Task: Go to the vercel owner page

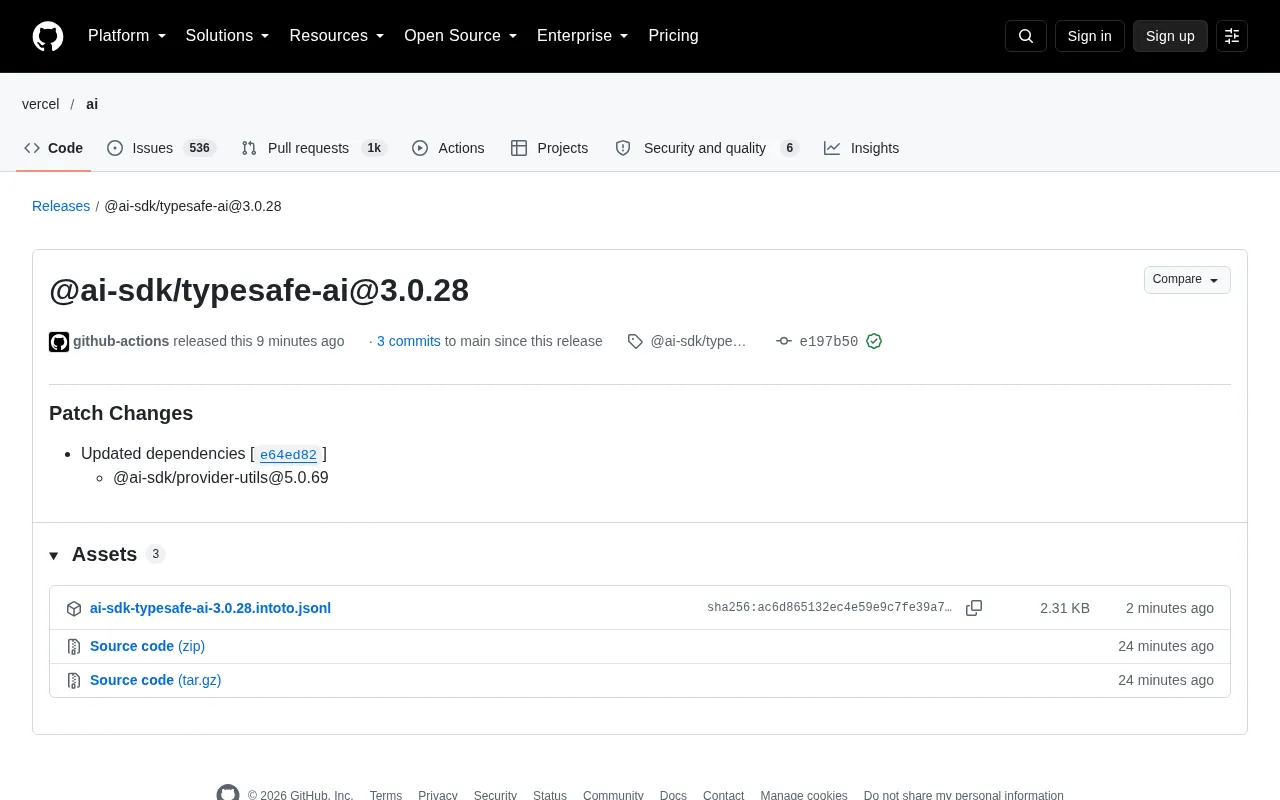Action: (x=41, y=104)
